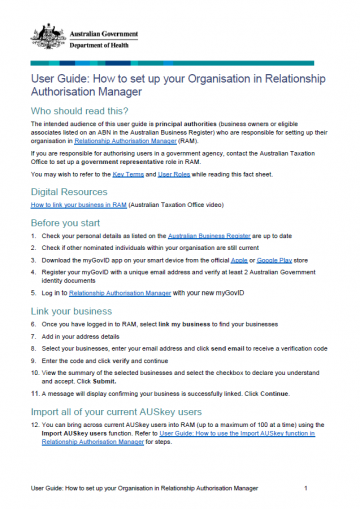The image size is (360, 509).
Task: Click step 8 'send email' instruction text
Action: pos(184,348)
